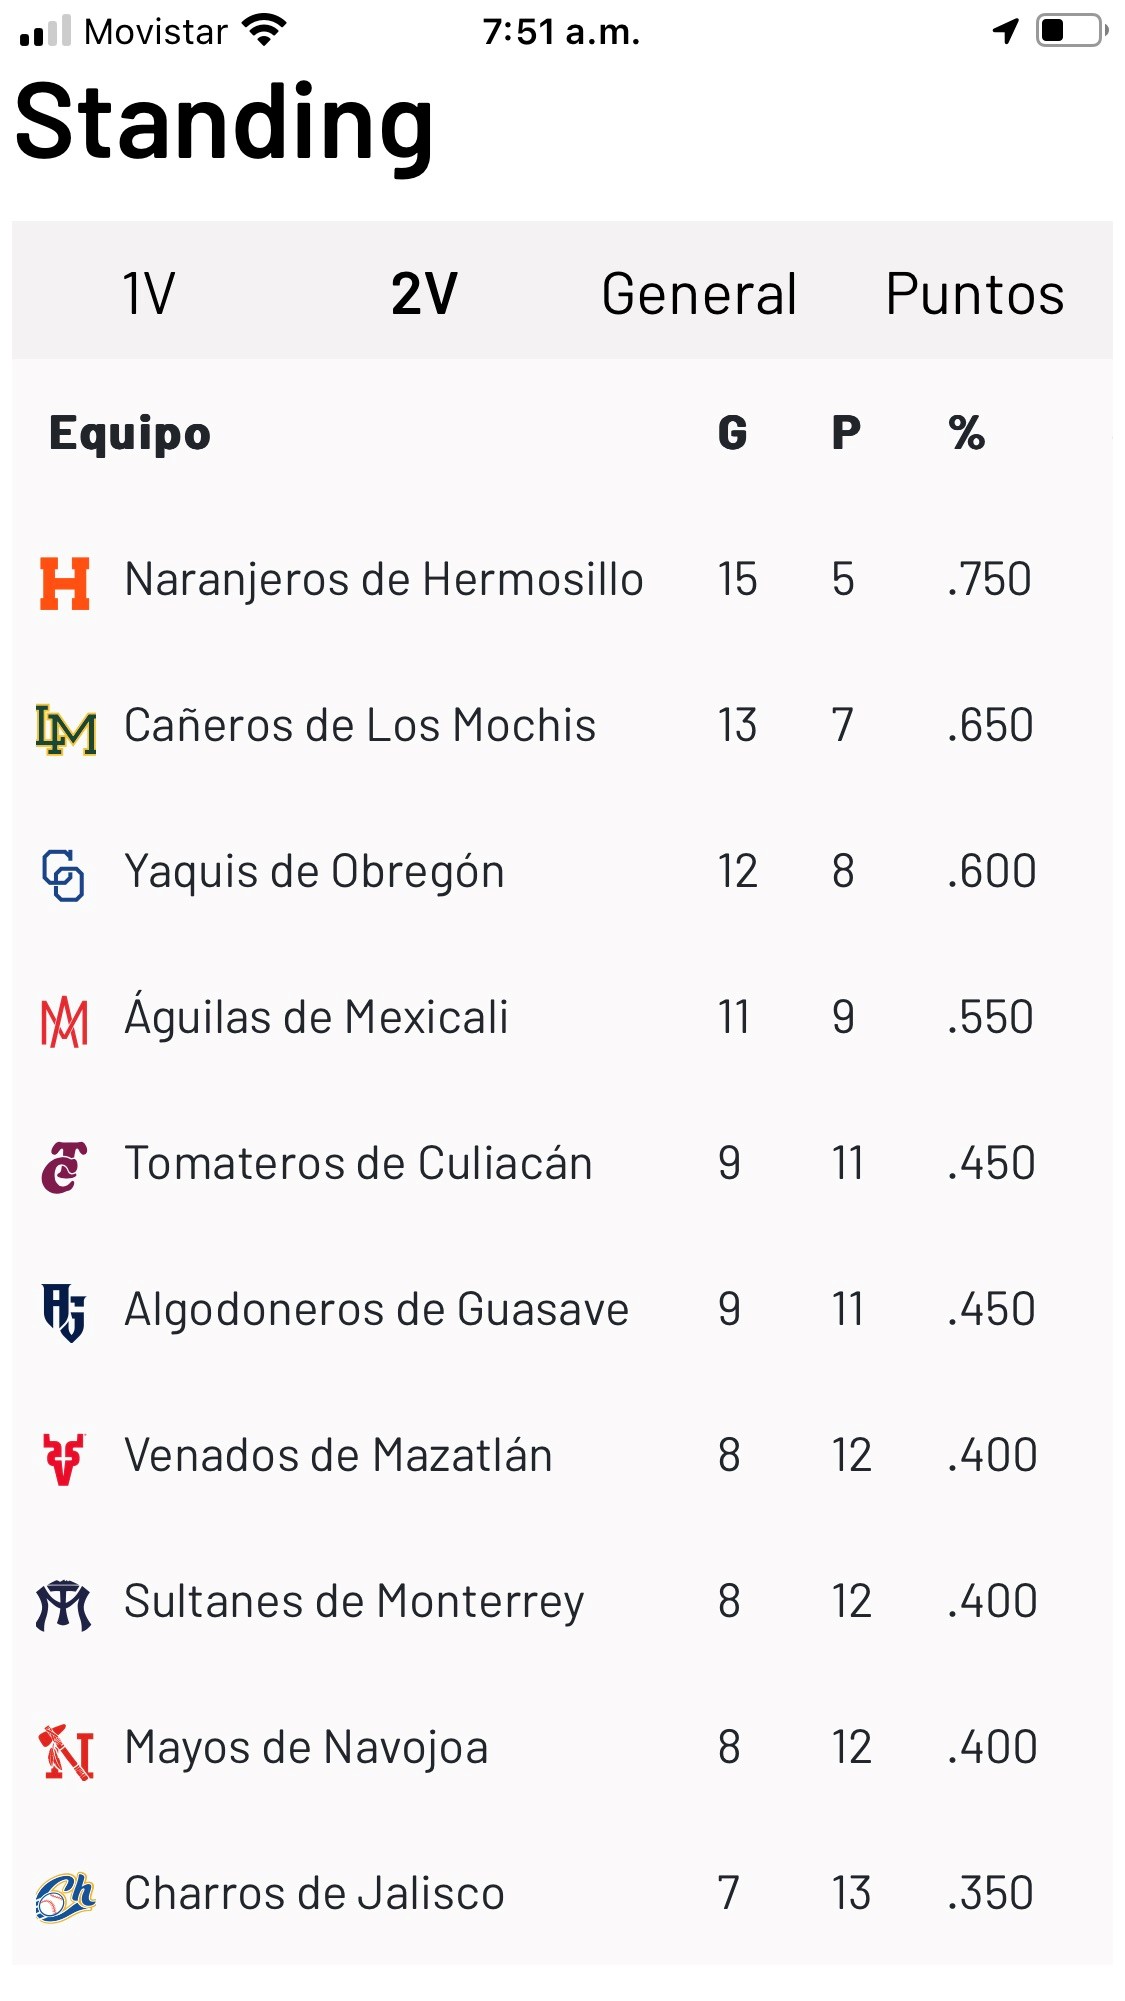Image resolution: width=1125 pixels, height=2001 pixels.
Task: Switch to the 1V tab
Action: click(149, 294)
